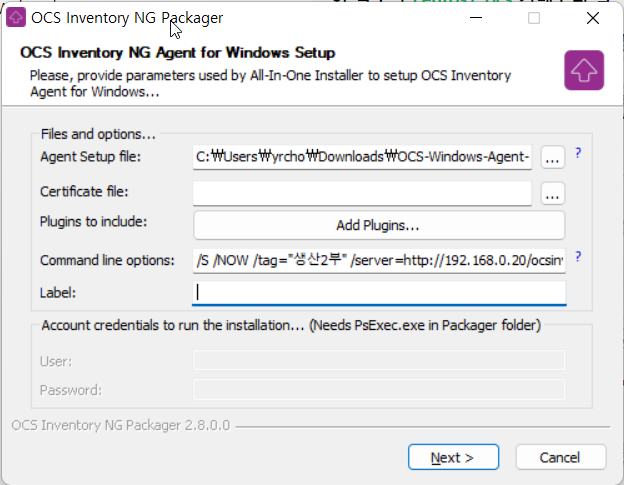Viewport: 624px width, 485px height.
Task: Open help for Agent Setup file
Action: [578, 153]
